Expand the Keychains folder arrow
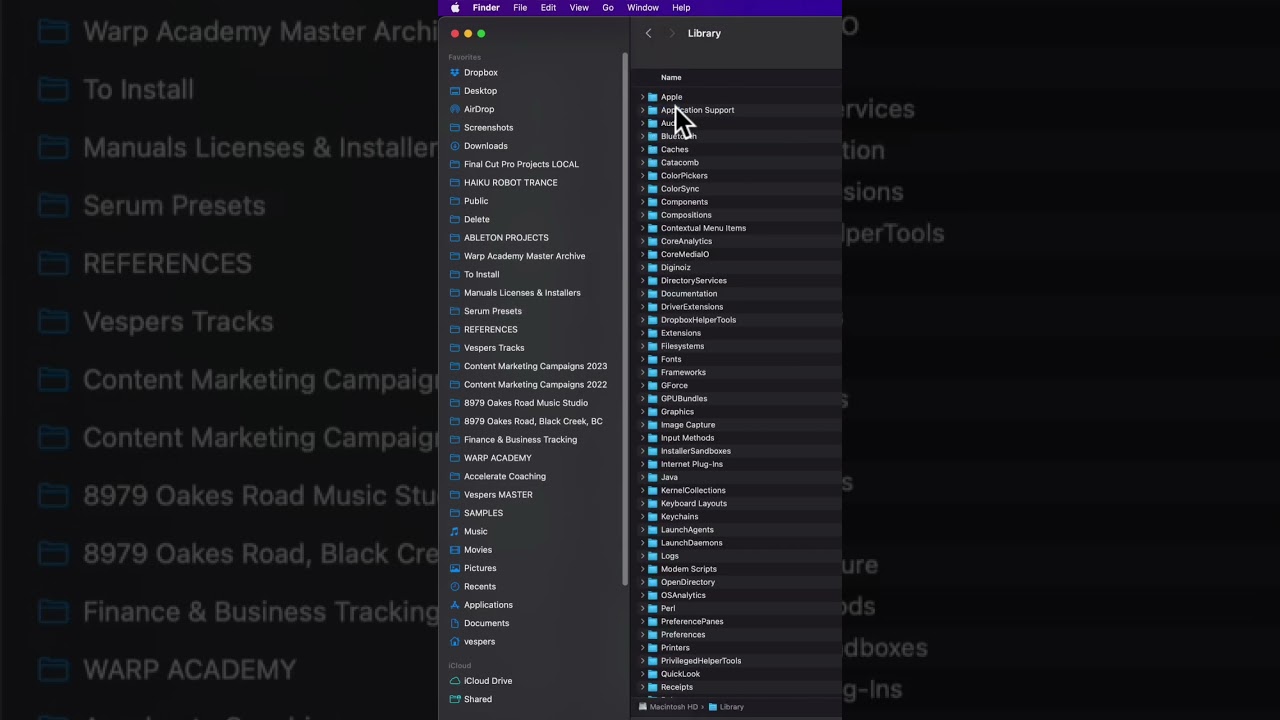 click(x=642, y=517)
